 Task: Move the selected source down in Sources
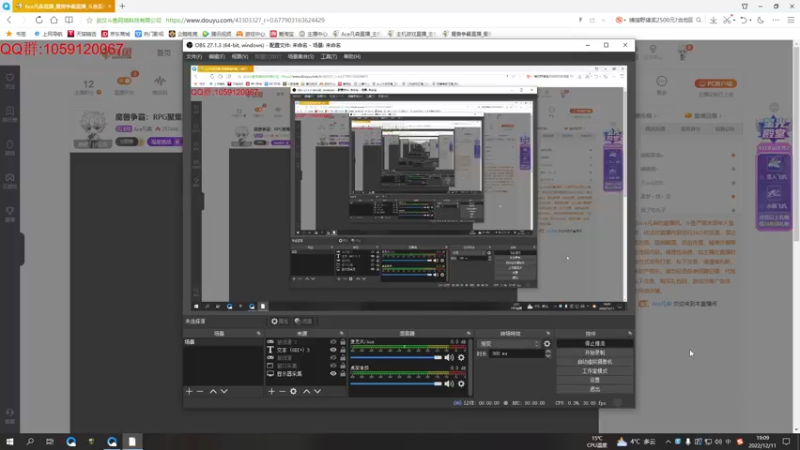(x=317, y=391)
